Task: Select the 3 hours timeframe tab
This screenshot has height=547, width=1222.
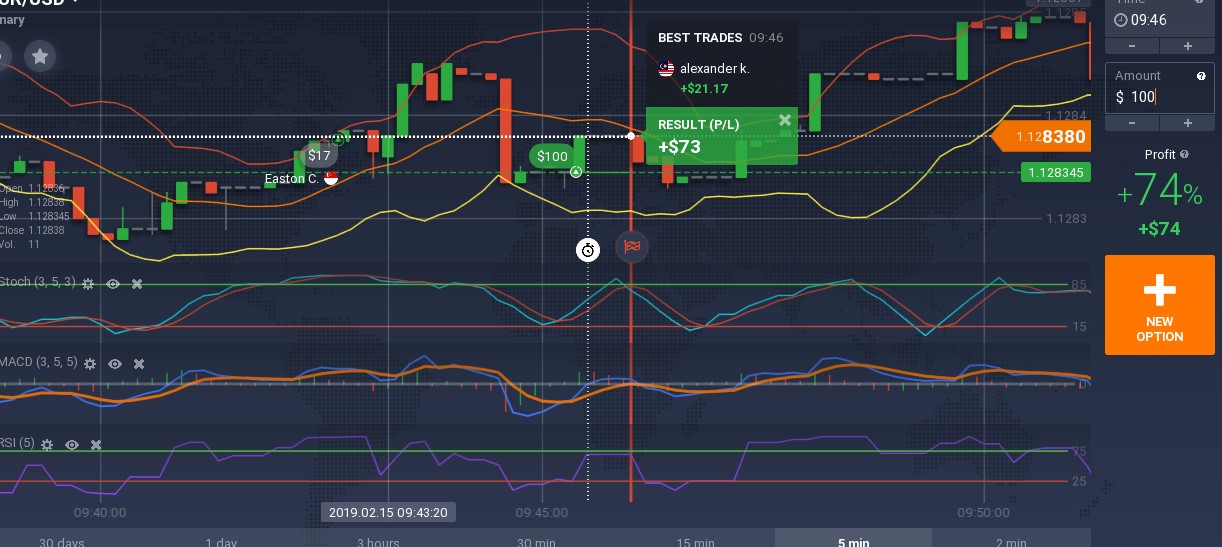Action: click(x=377, y=541)
